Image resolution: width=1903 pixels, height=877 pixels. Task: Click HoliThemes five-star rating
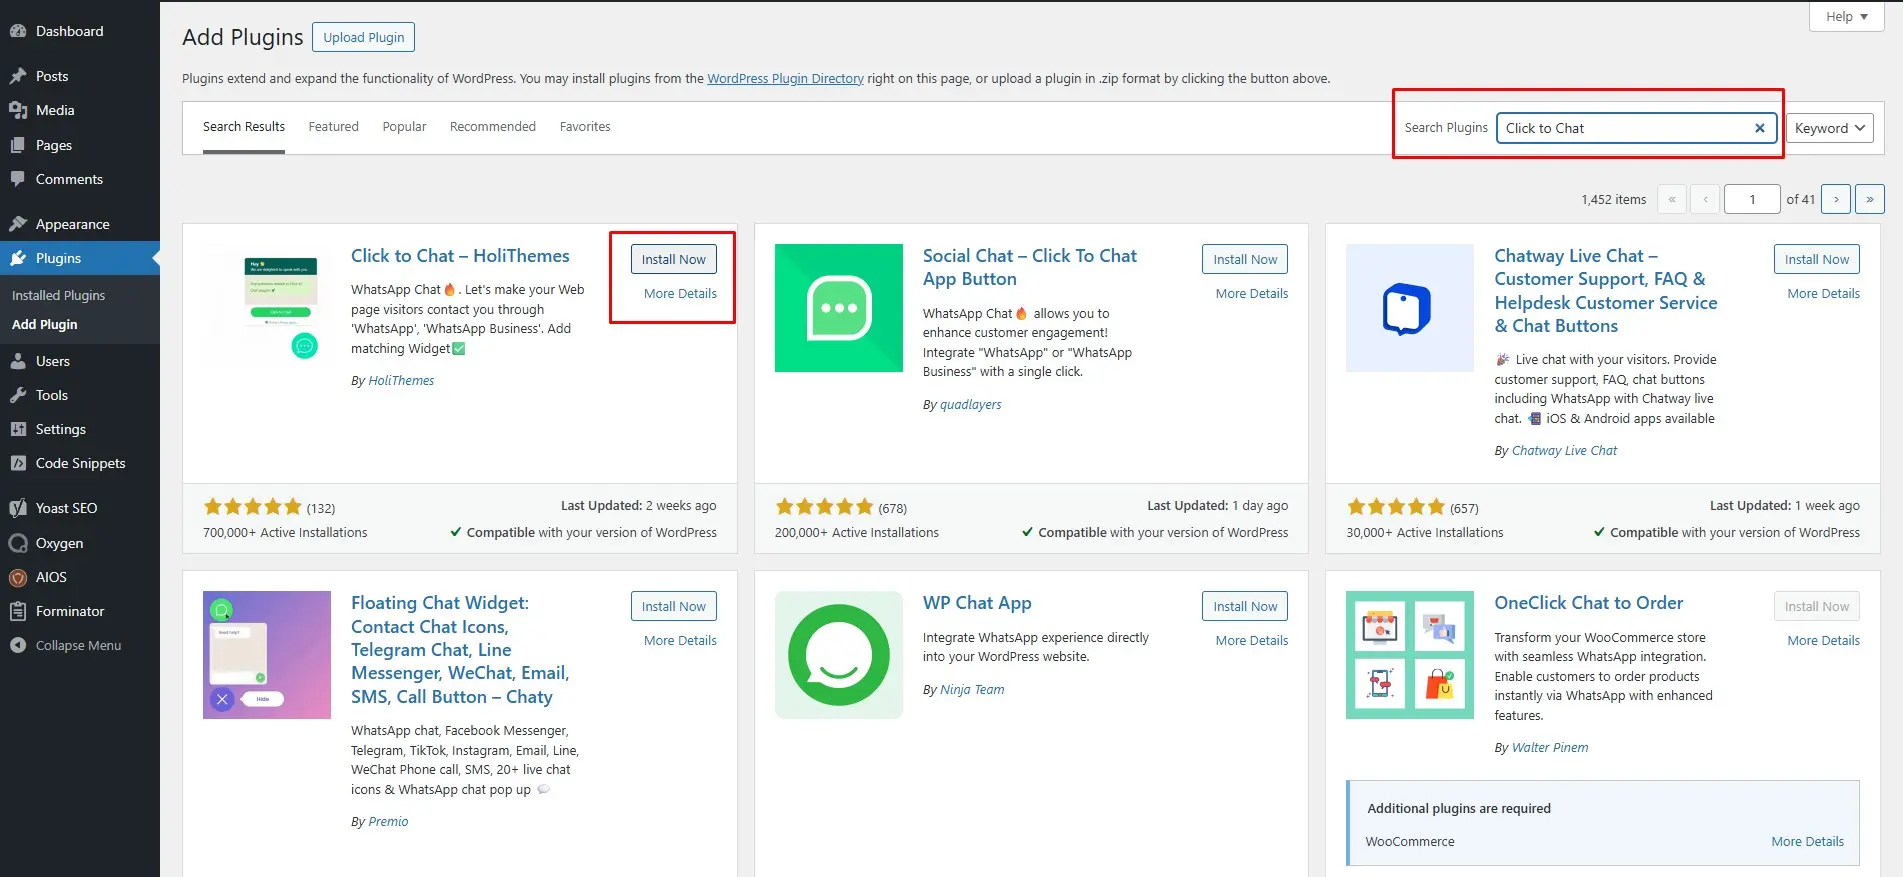pyautogui.click(x=252, y=507)
